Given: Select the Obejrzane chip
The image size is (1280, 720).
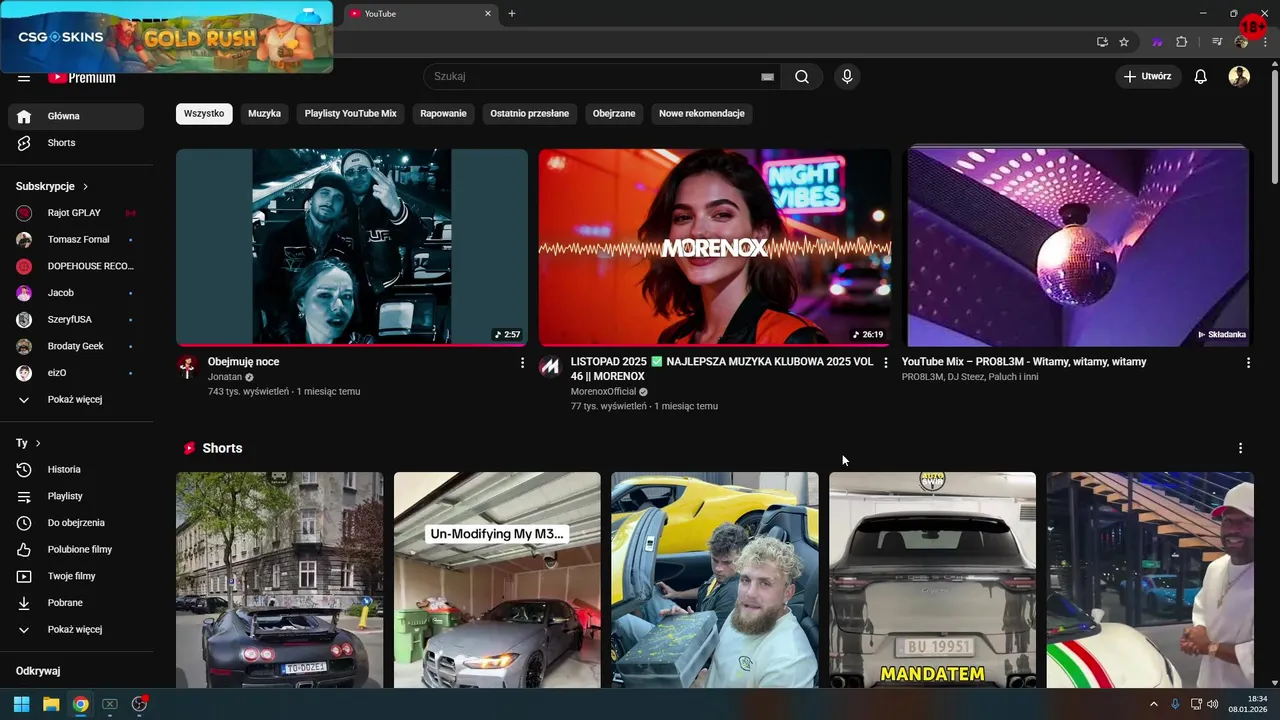Looking at the screenshot, I should 614,114.
